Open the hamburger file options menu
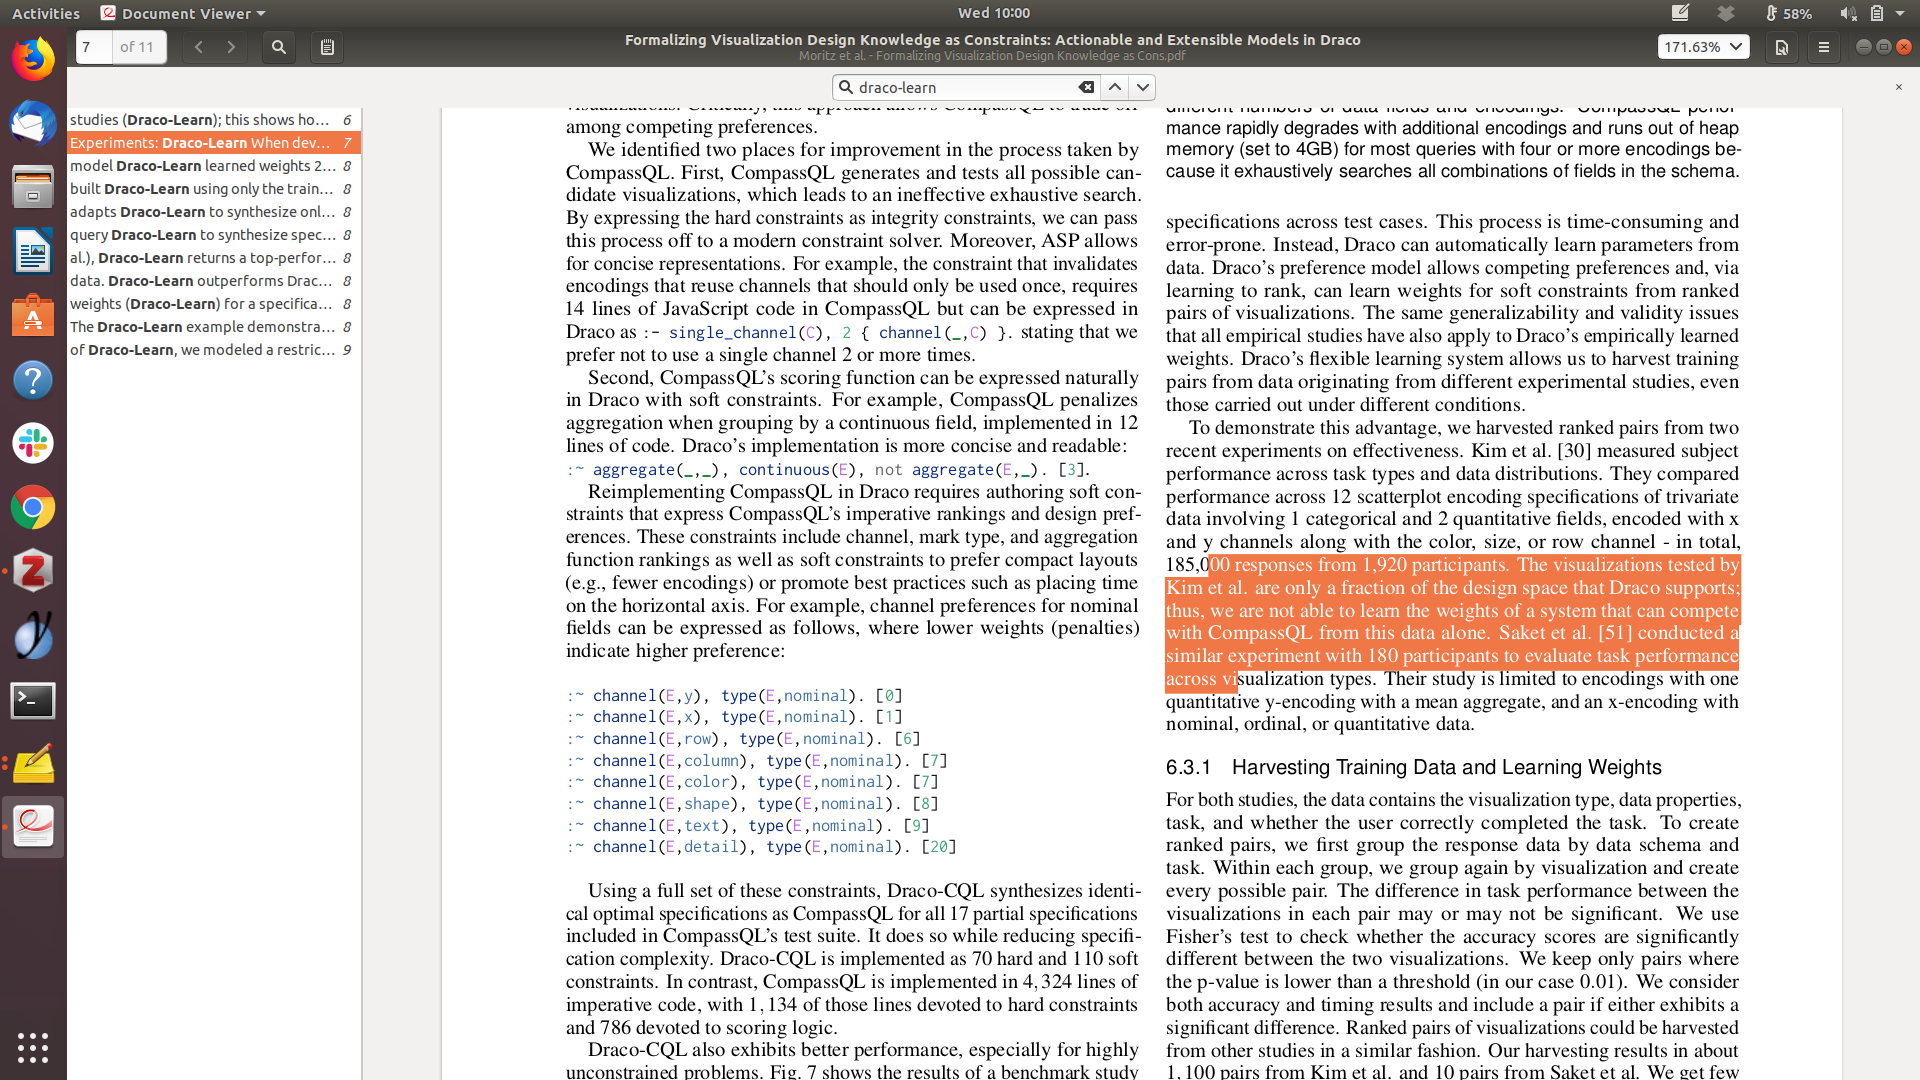The image size is (1920, 1080). click(x=1824, y=47)
